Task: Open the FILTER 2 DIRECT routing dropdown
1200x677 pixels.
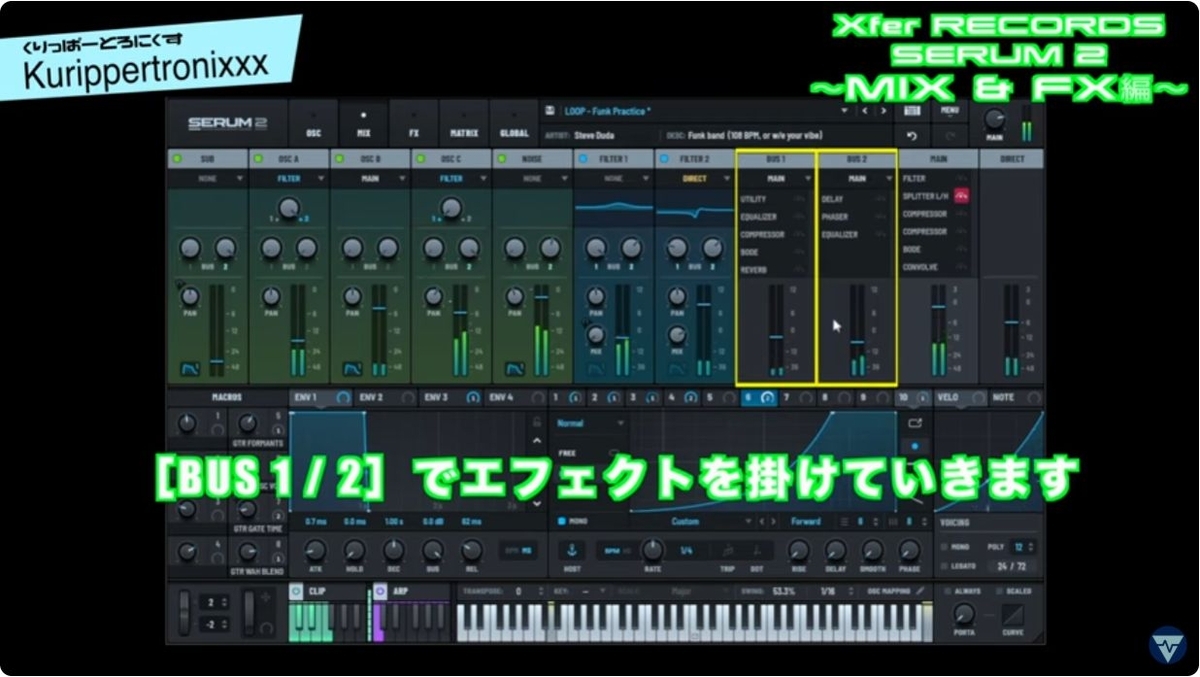Action: [694, 179]
